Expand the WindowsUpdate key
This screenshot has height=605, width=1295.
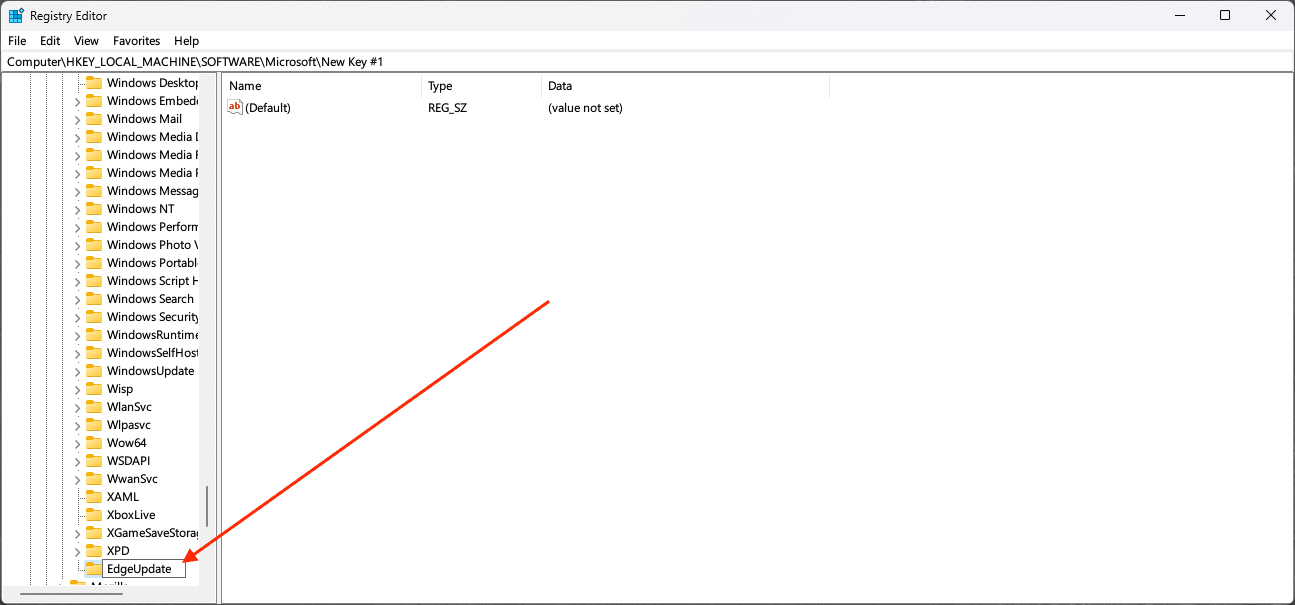pos(77,371)
